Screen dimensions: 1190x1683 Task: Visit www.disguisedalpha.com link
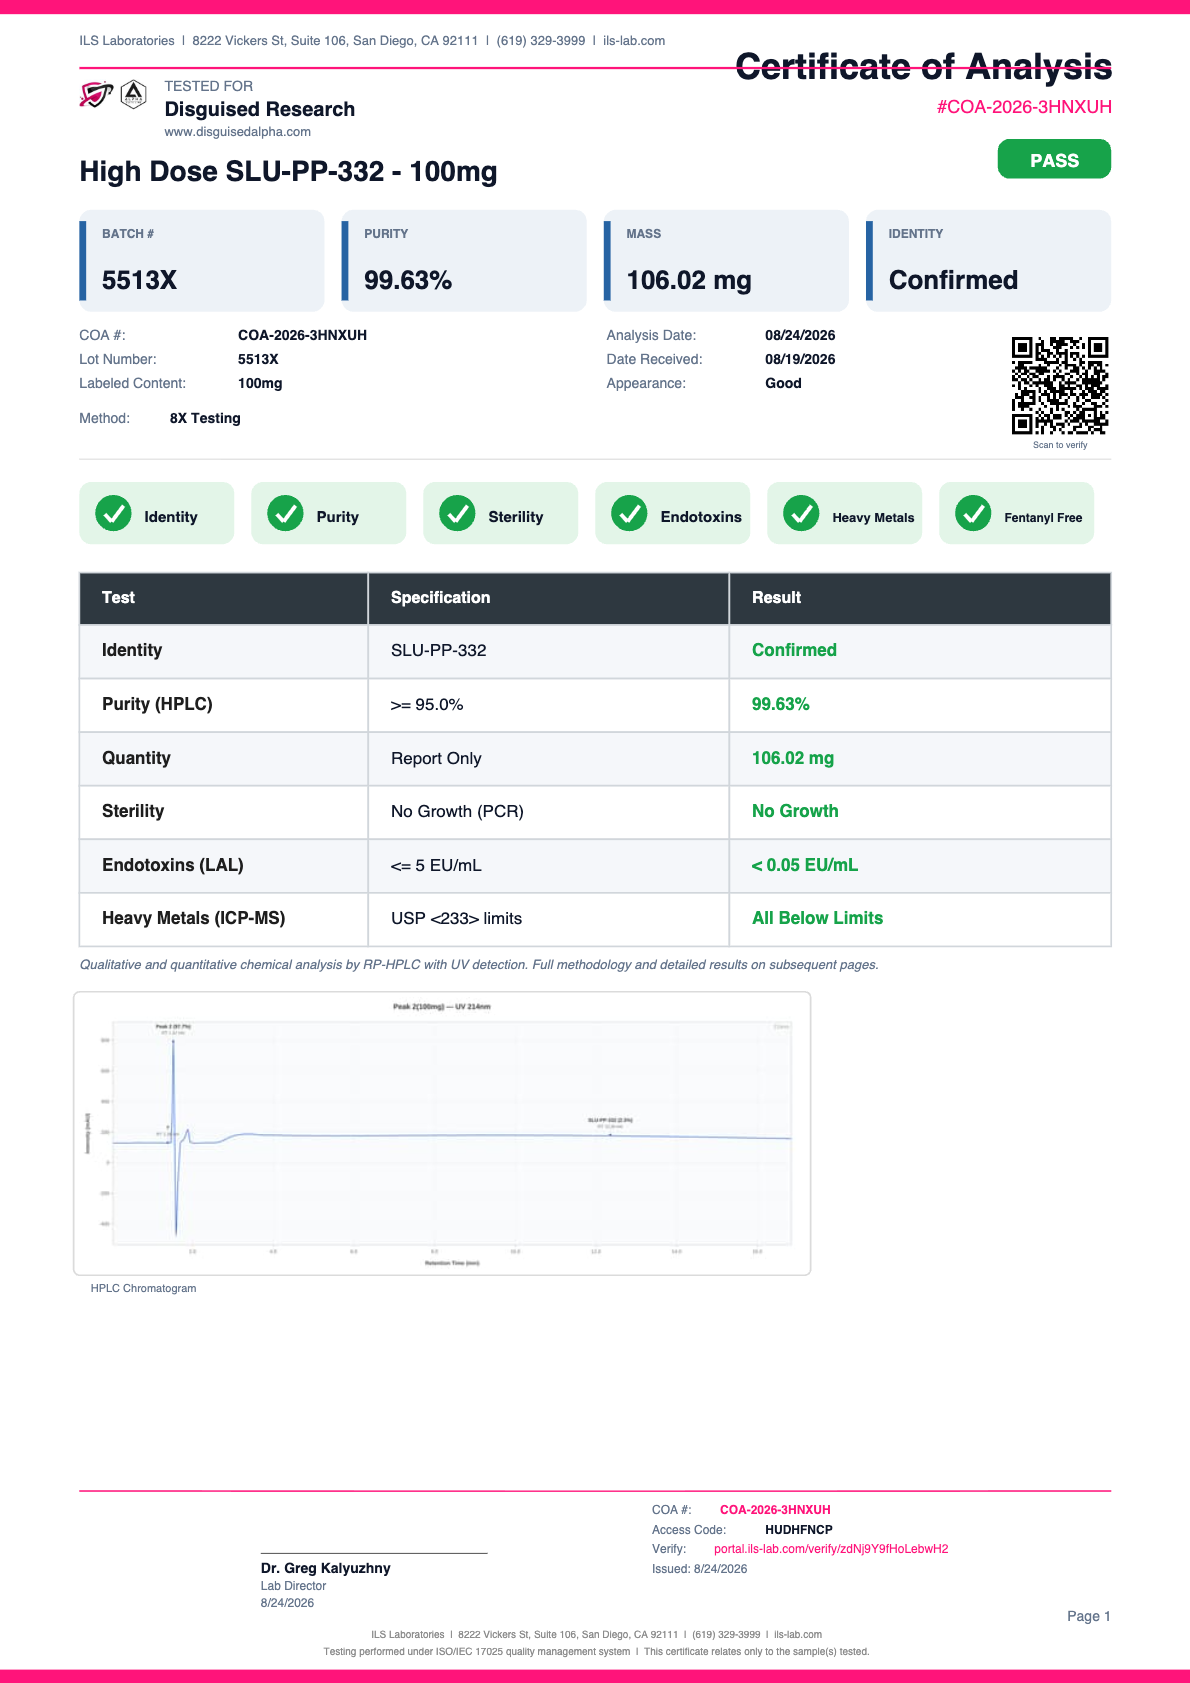point(238,132)
